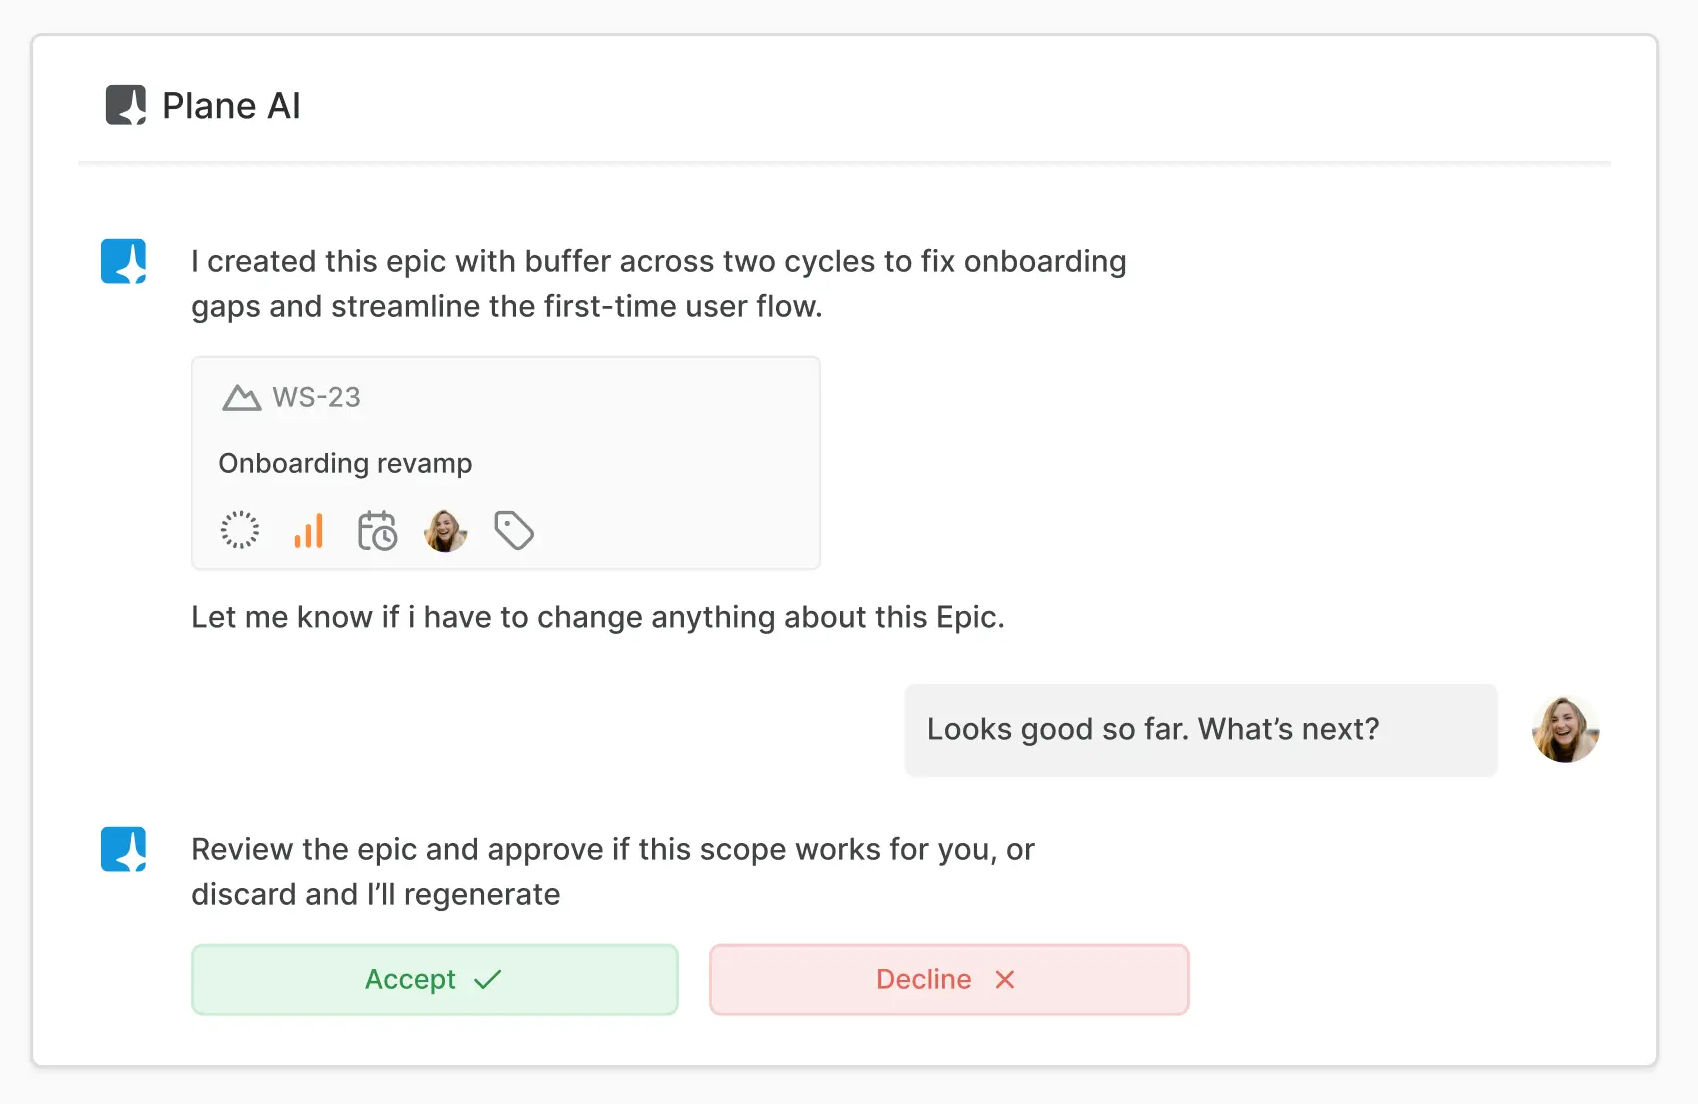Click the Onboarding revamp epic title
The width and height of the screenshot is (1698, 1104).
pyautogui.click(x=345, y=464)
